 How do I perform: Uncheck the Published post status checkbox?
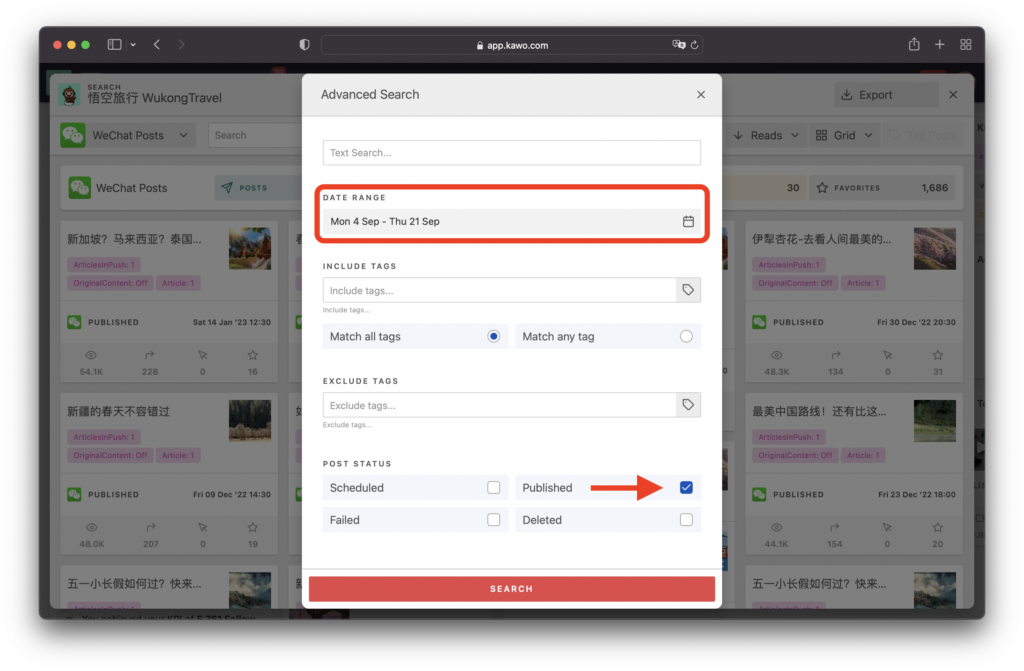pyautogui.click(x=686, y=488)
